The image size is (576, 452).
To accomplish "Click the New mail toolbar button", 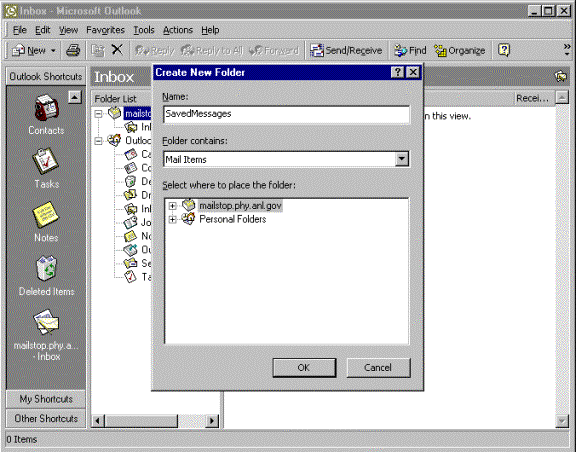I will click(x=29, y=50).
